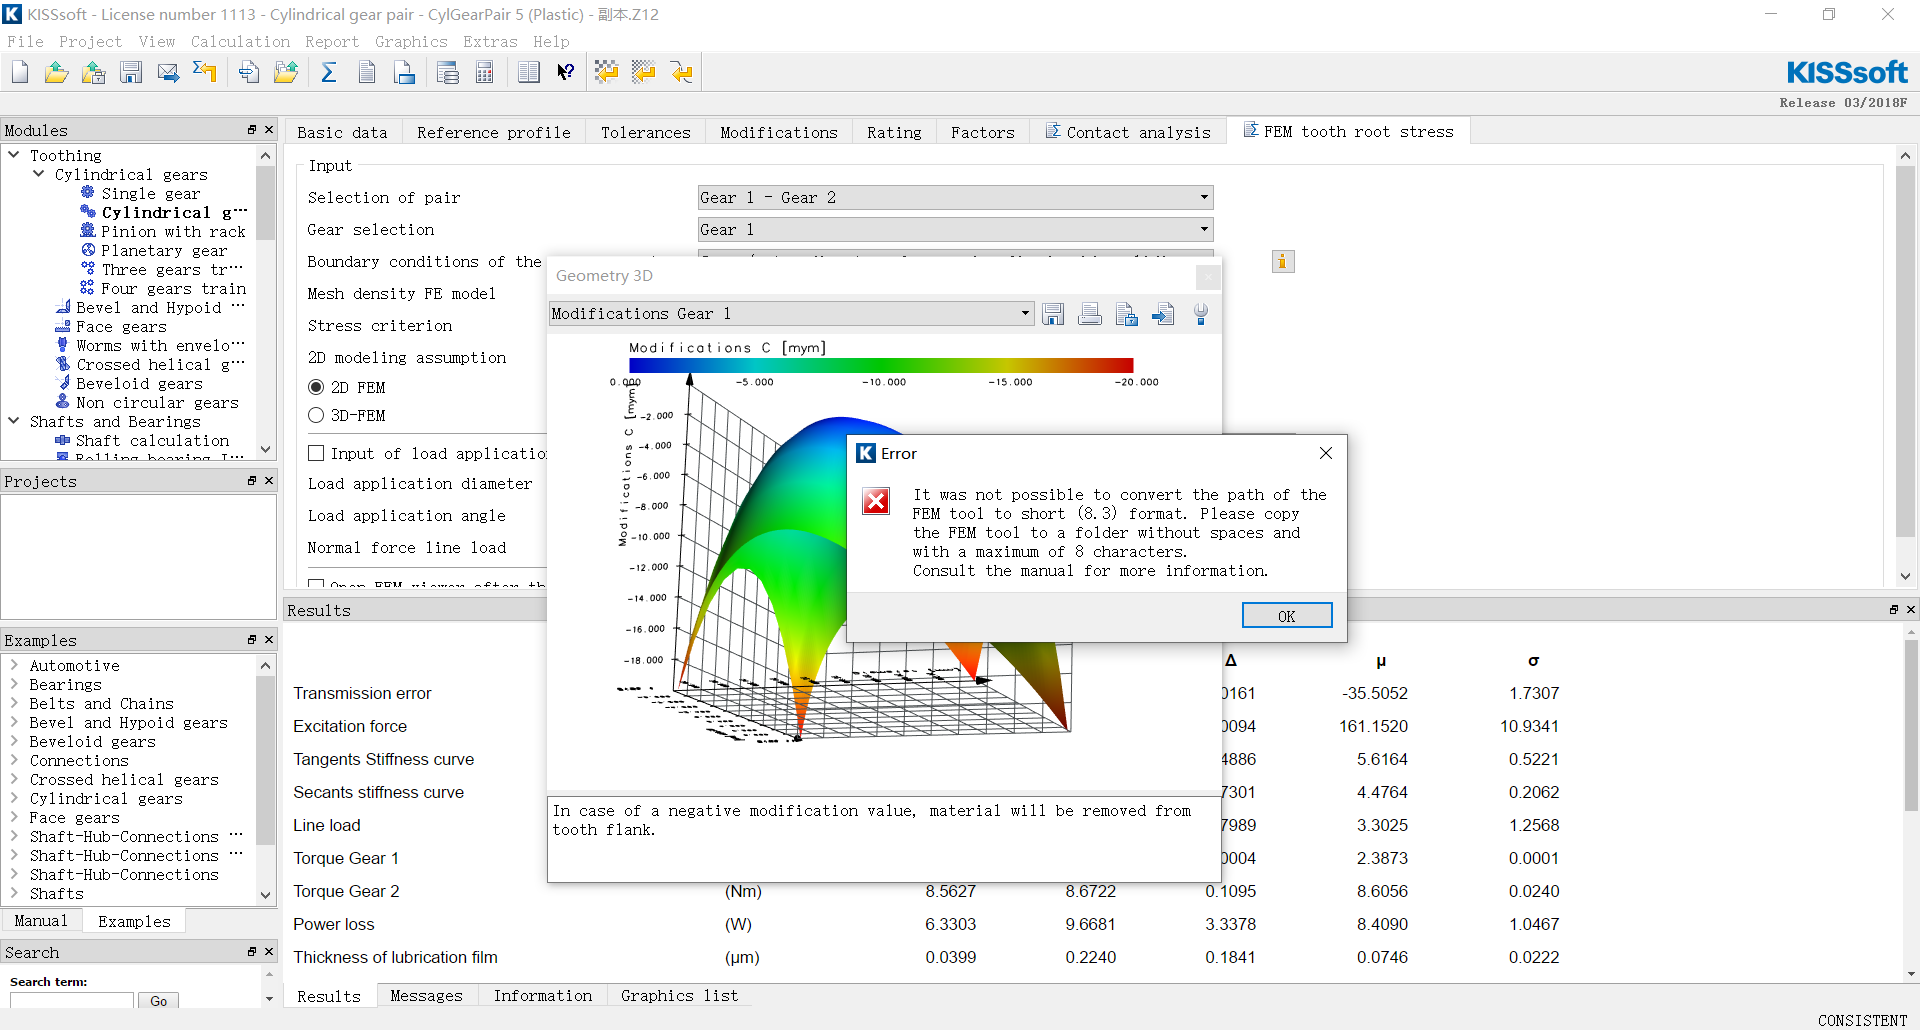Click the Send as email envelope icon

coord(168,72)
